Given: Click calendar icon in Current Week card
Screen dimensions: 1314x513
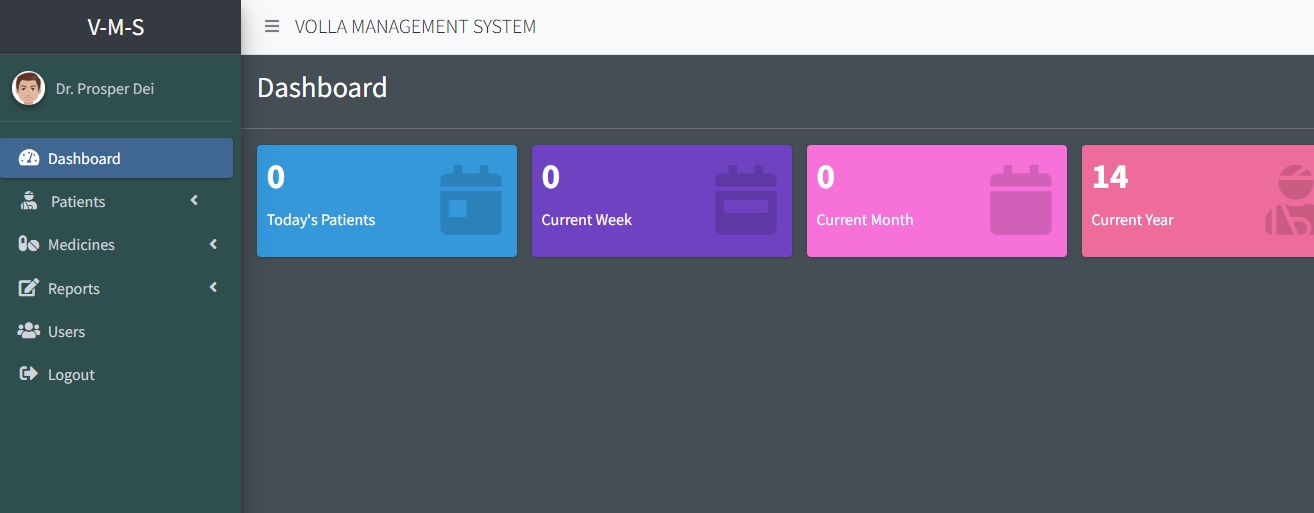Looking at the screenshot, I should tap(746, 200).
